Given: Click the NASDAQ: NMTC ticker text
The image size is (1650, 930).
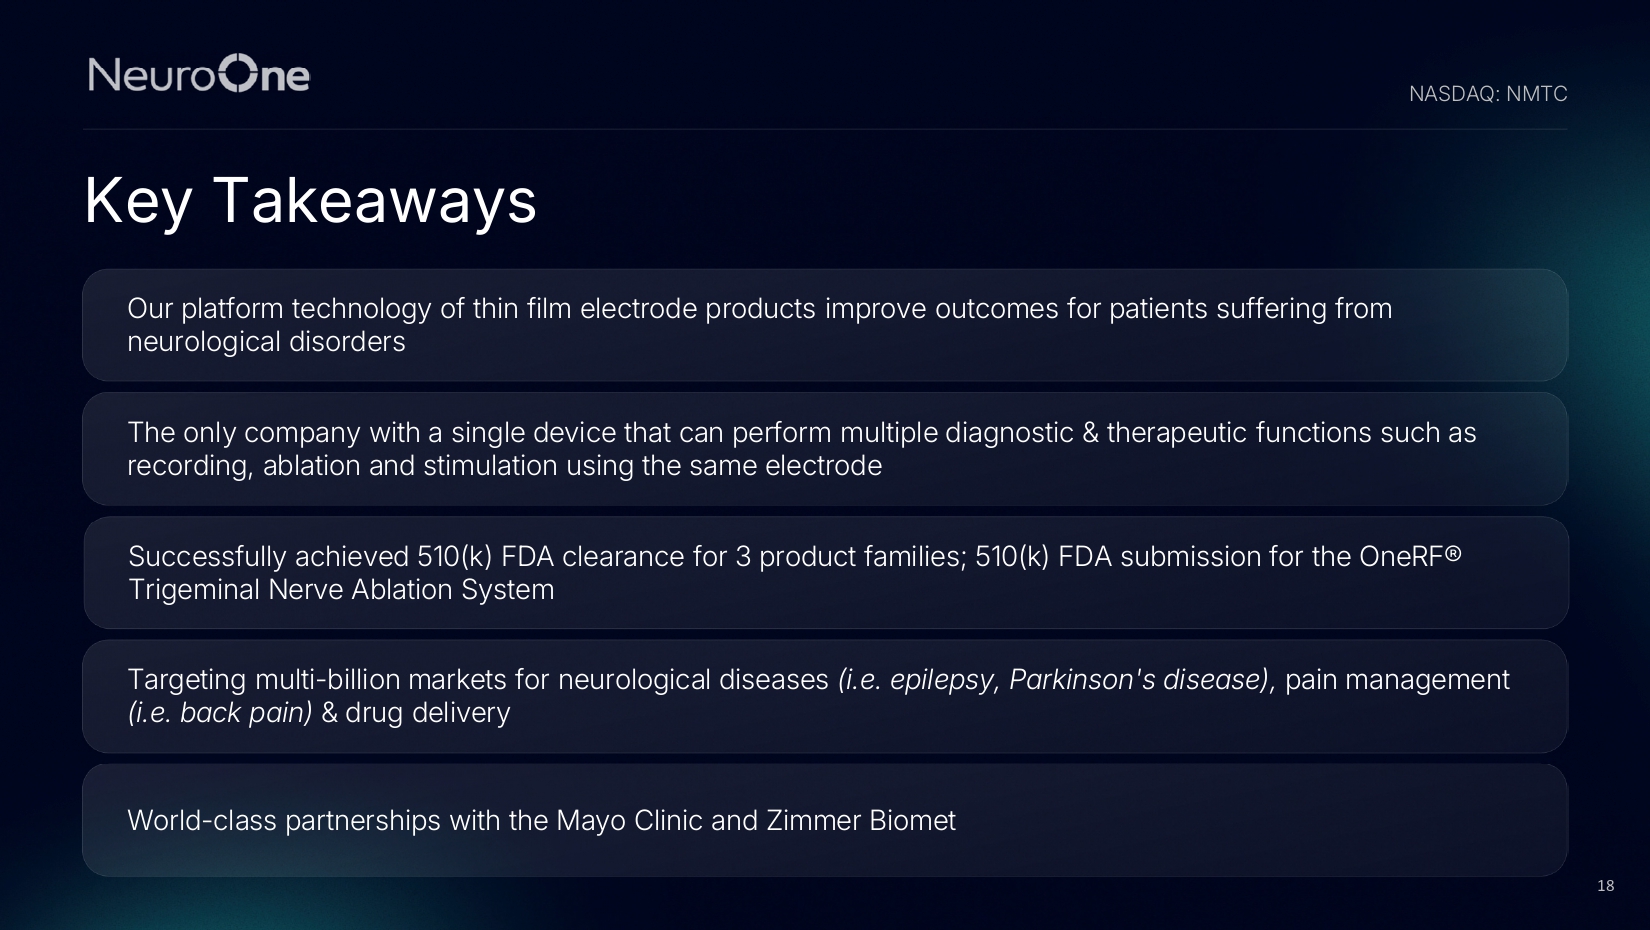Looking at the screenshot, I should [1487, 94].
